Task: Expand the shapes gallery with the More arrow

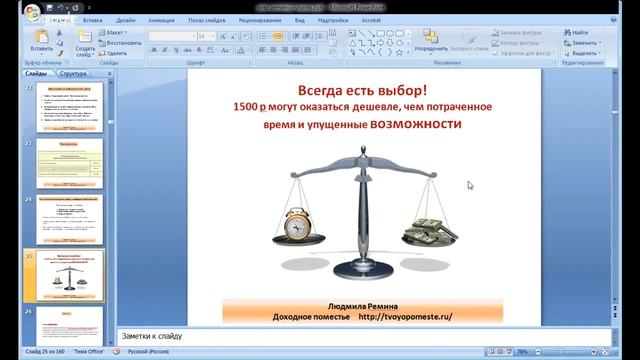Action: pyautogui.click(x=409, y=52)
